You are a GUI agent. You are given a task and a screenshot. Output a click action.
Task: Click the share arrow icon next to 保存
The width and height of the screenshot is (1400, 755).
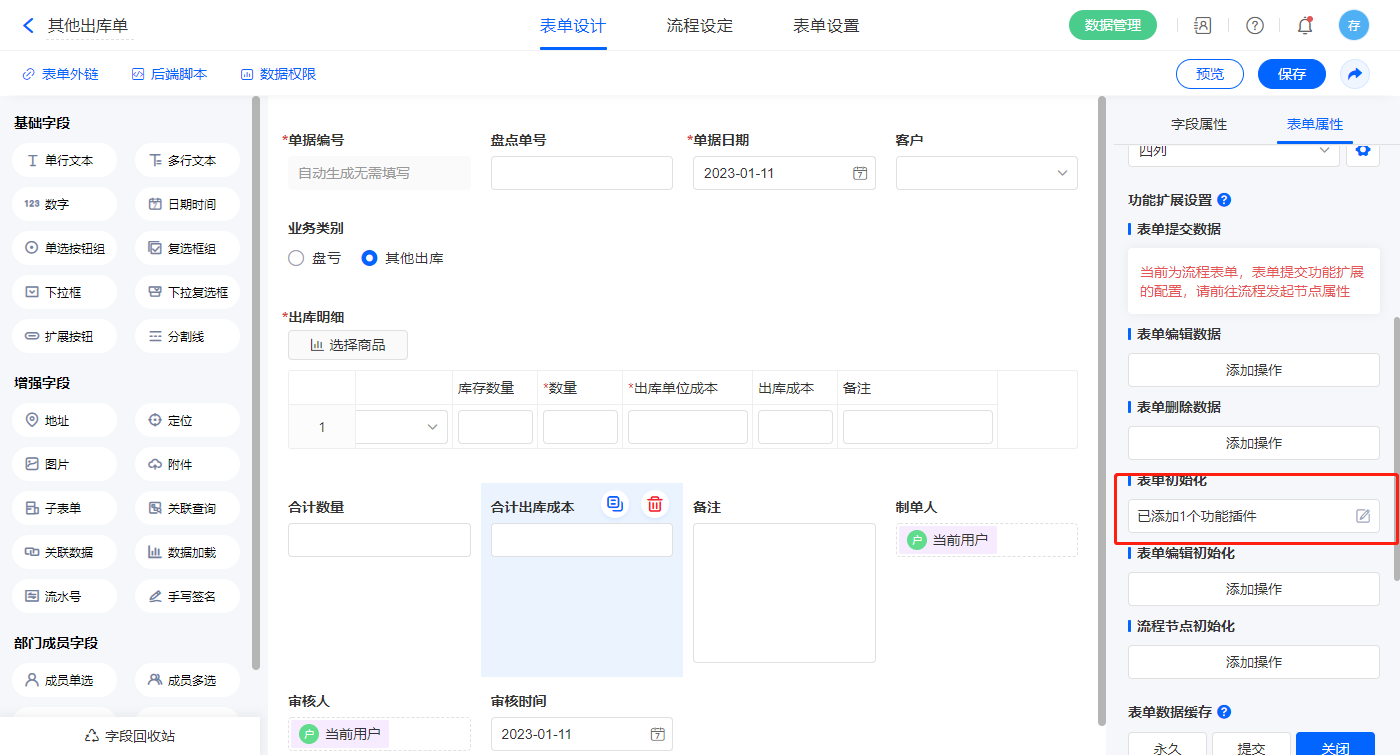point(1355,74)
